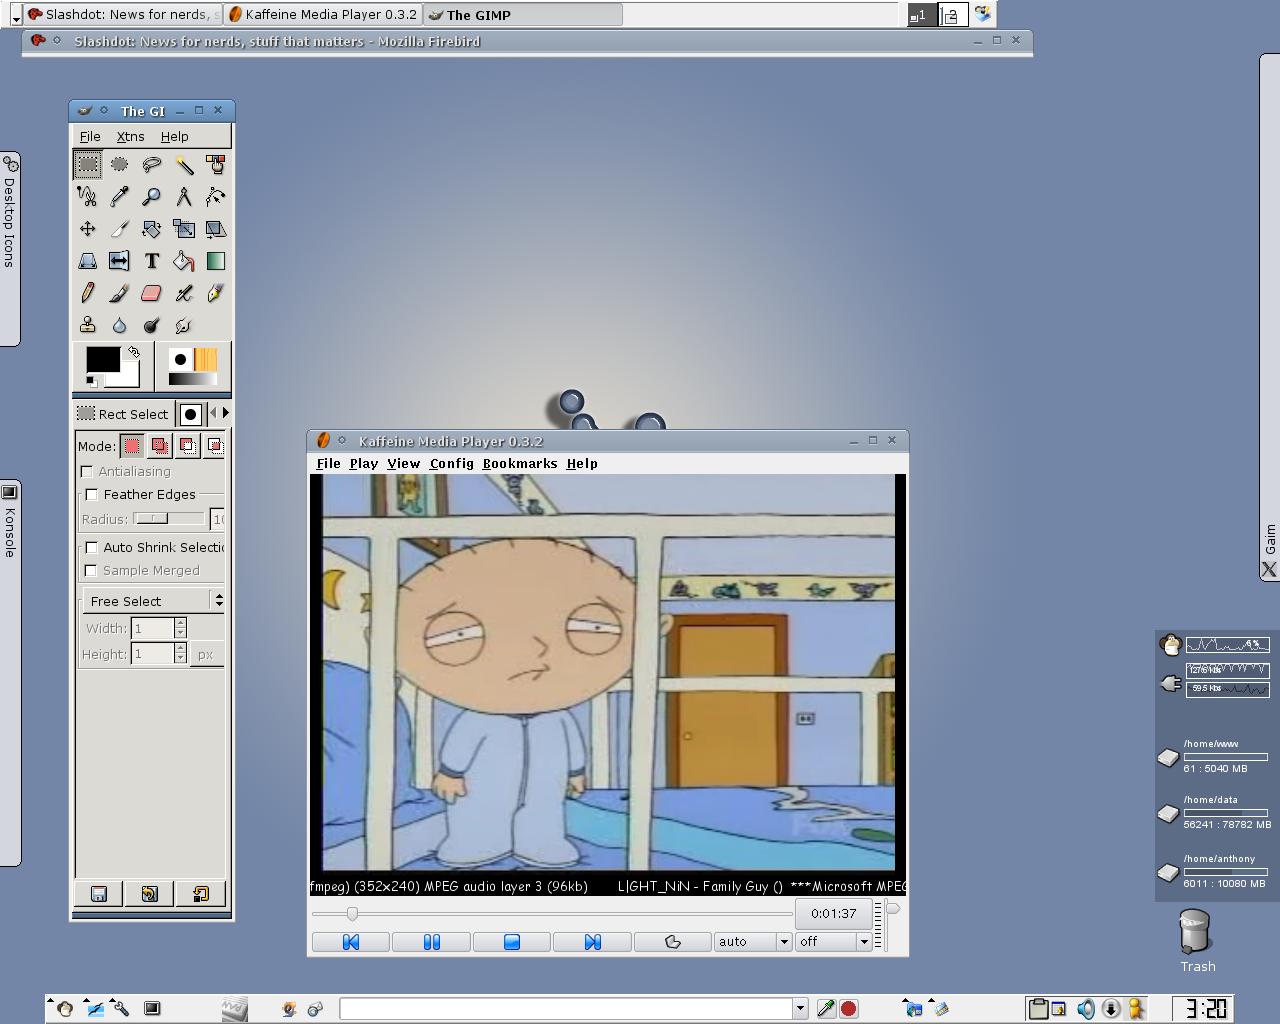Screen dimensions: 1280x1024
Task: Pick the Rotate tool
Action: (152, 229)
